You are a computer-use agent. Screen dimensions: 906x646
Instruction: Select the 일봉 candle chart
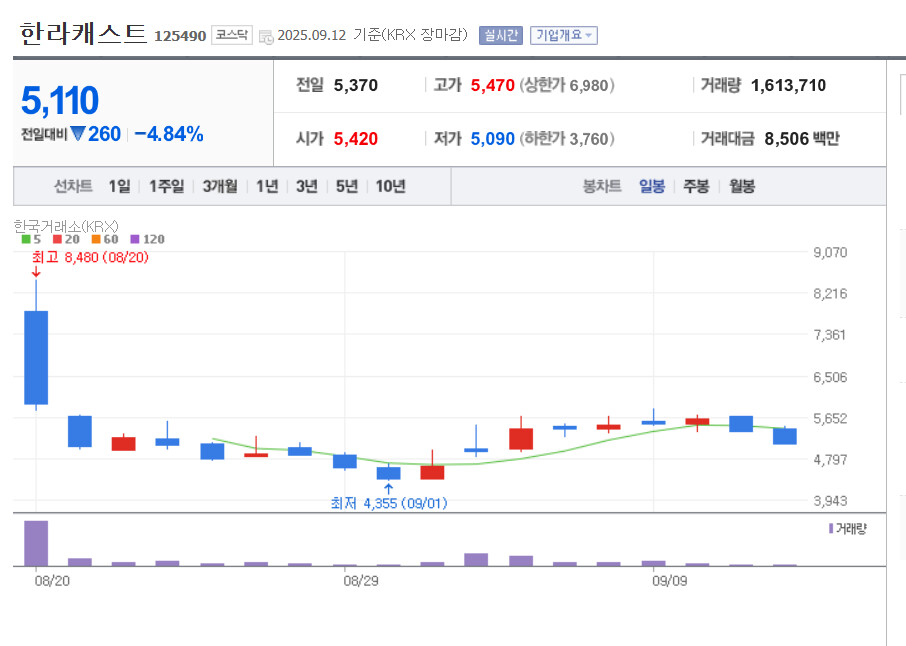651,186
